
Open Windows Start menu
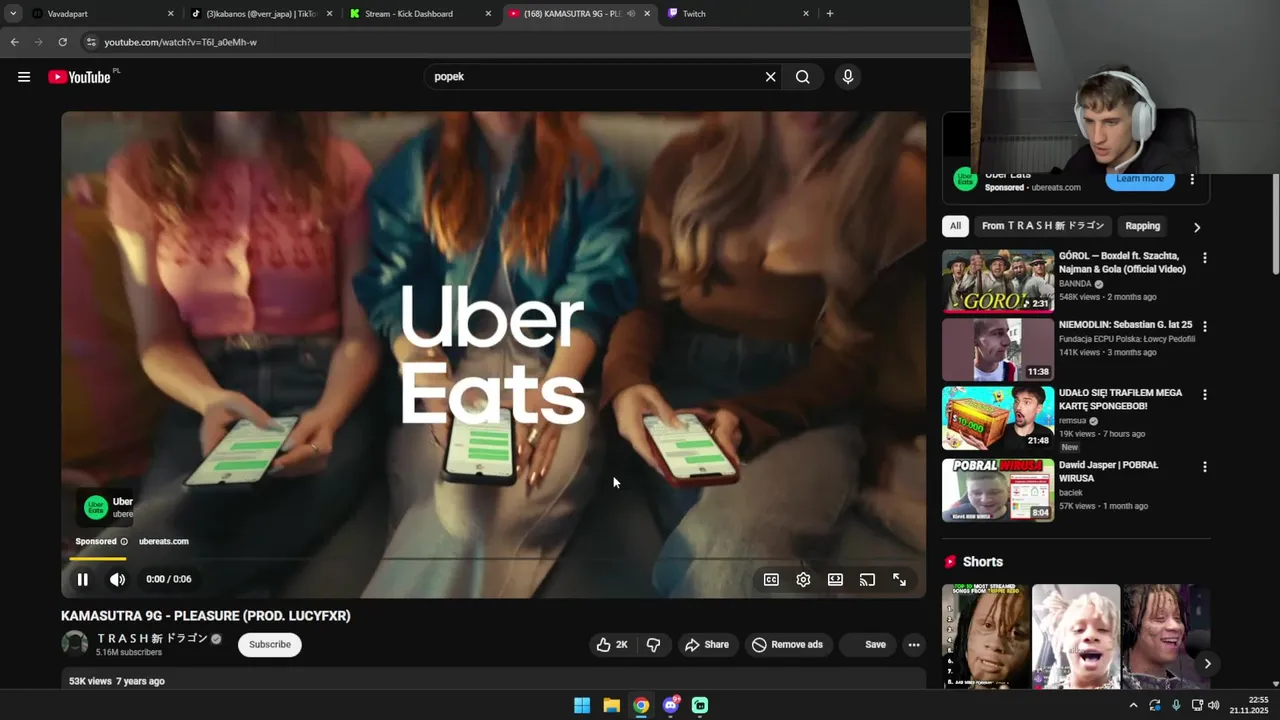582,705
